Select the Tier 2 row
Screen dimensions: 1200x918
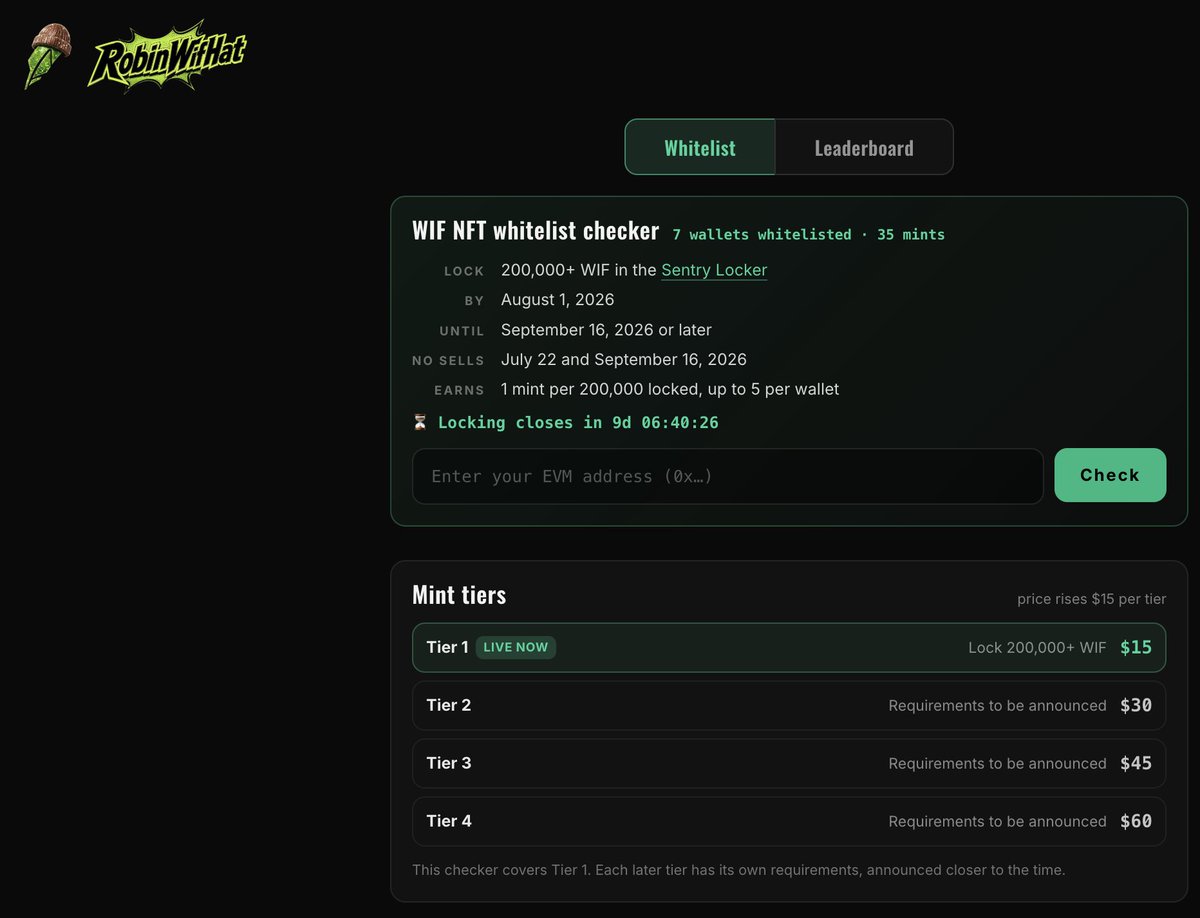[789, 705]
